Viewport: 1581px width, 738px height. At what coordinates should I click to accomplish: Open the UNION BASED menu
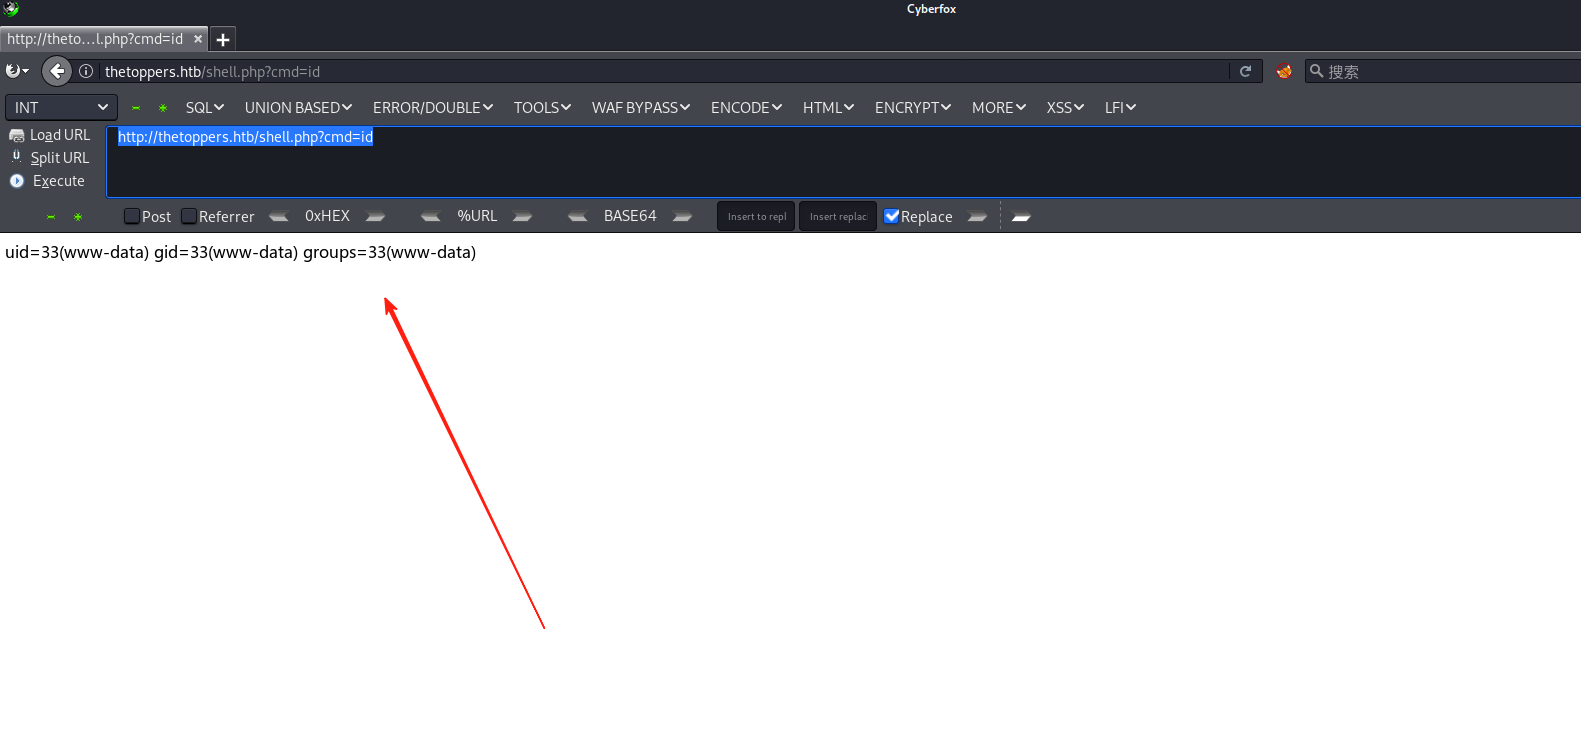(298, 107)
